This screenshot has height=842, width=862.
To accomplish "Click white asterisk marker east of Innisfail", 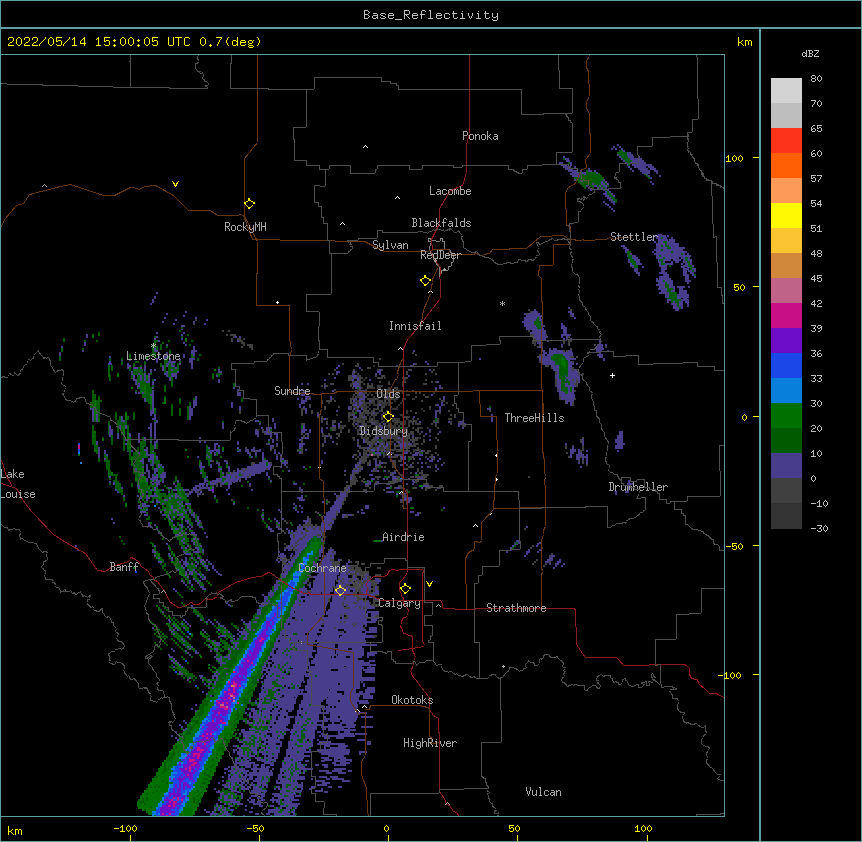I will pos(502,303).
